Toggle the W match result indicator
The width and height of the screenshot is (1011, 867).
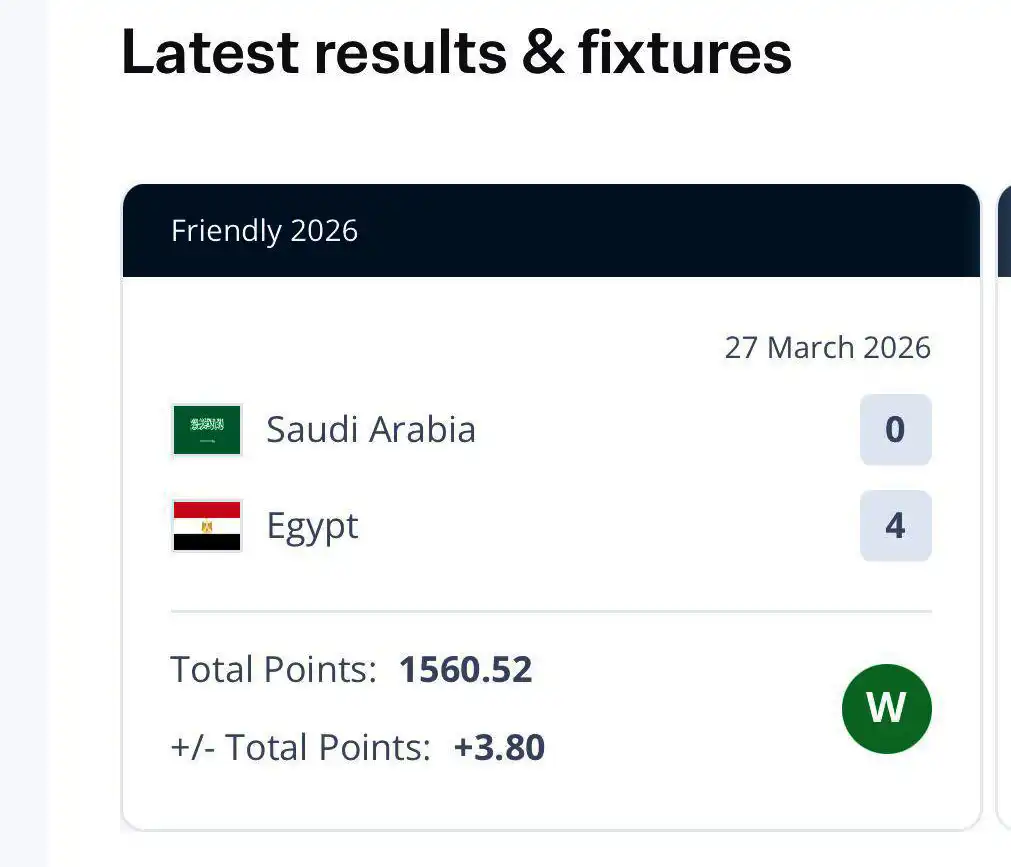(x=887, y=708)
